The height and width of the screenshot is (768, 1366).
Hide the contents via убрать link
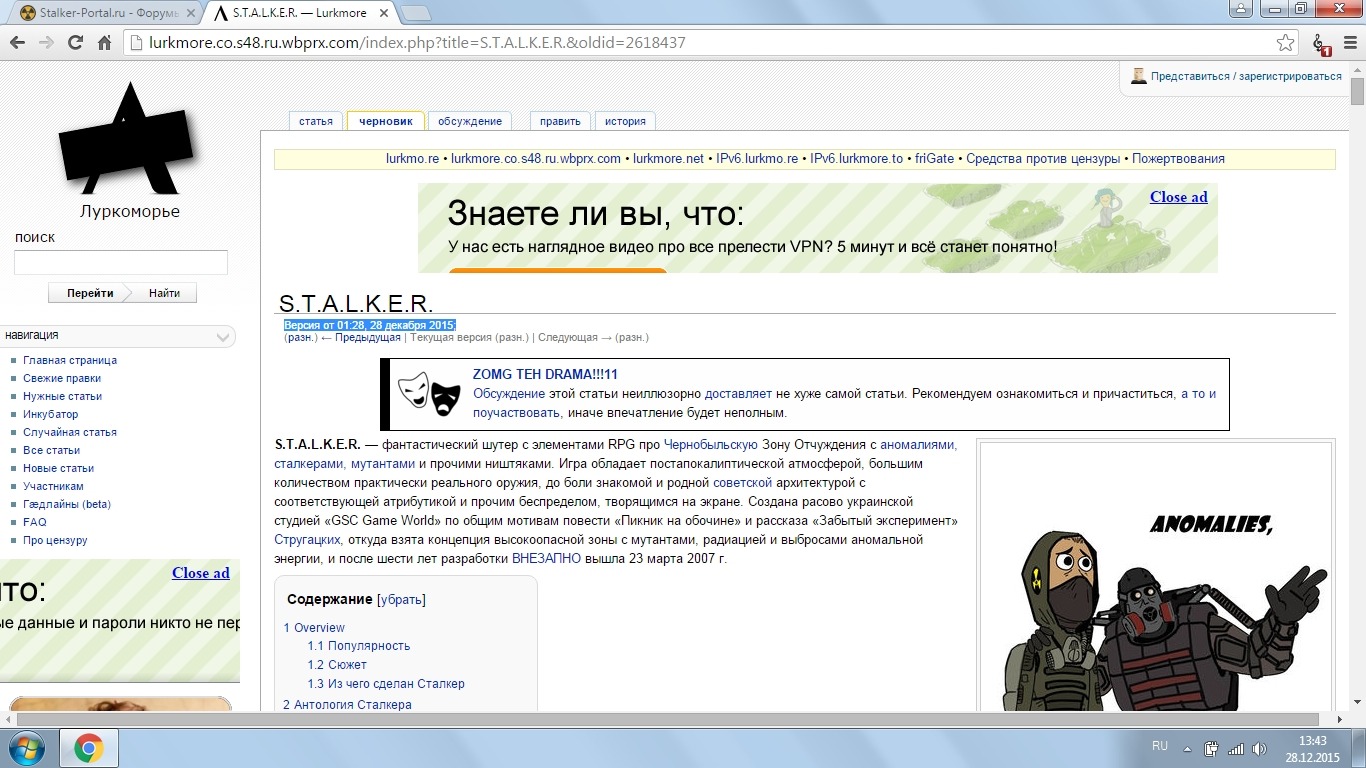pyautogui.click(x=401, y=599)
